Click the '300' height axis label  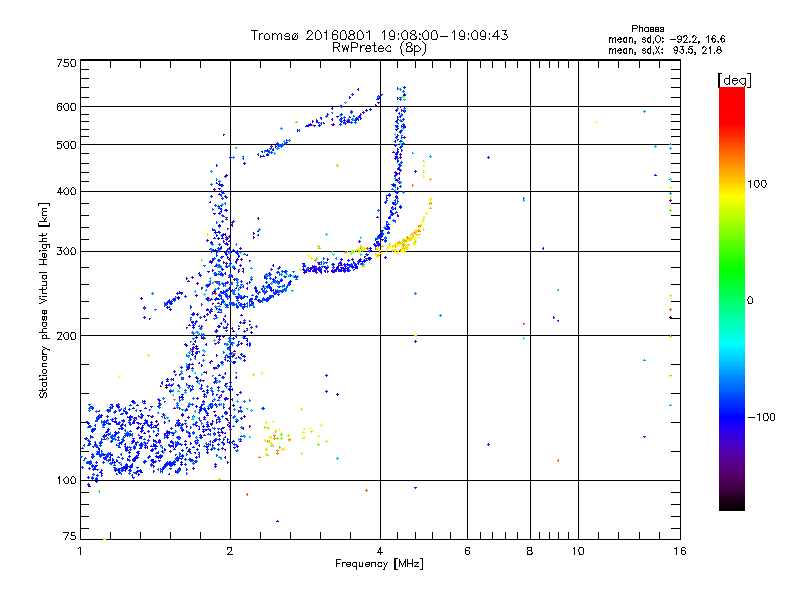click(66, 251)
